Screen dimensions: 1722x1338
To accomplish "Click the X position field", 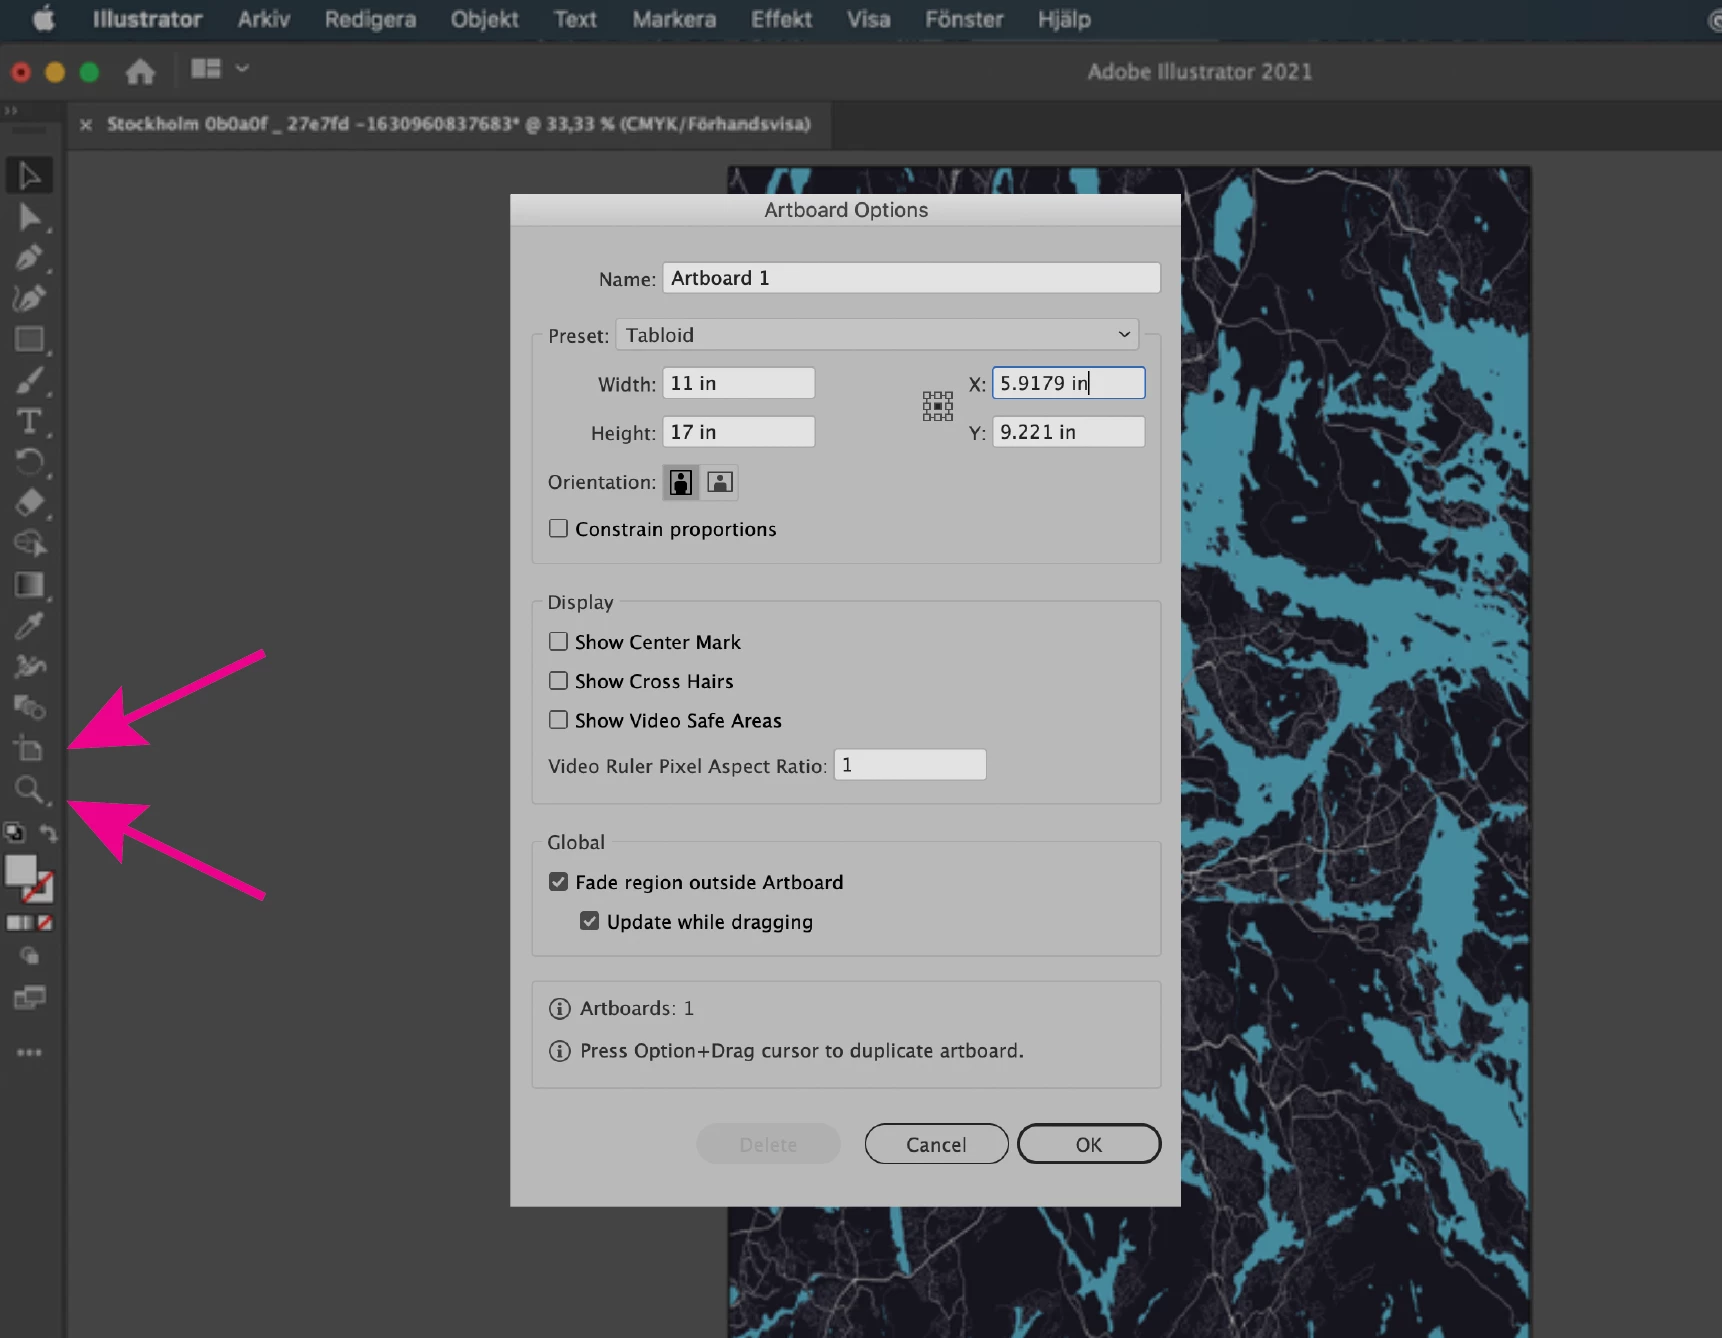I will point(1068,383).
